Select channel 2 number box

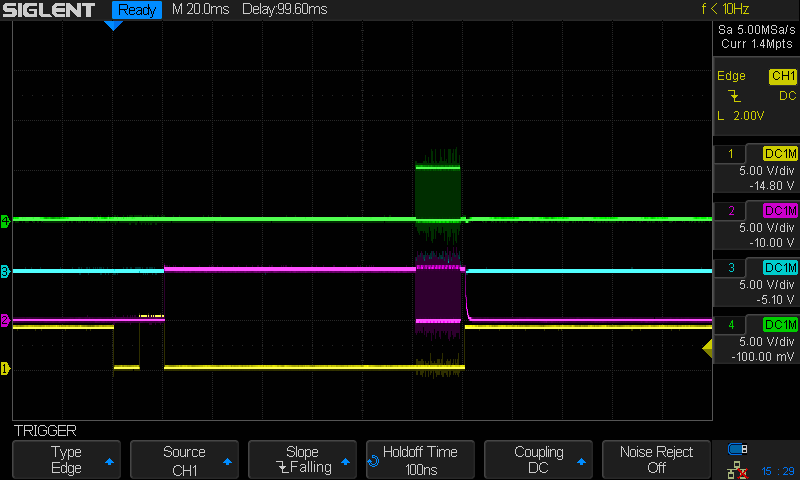tap(730, 211)
